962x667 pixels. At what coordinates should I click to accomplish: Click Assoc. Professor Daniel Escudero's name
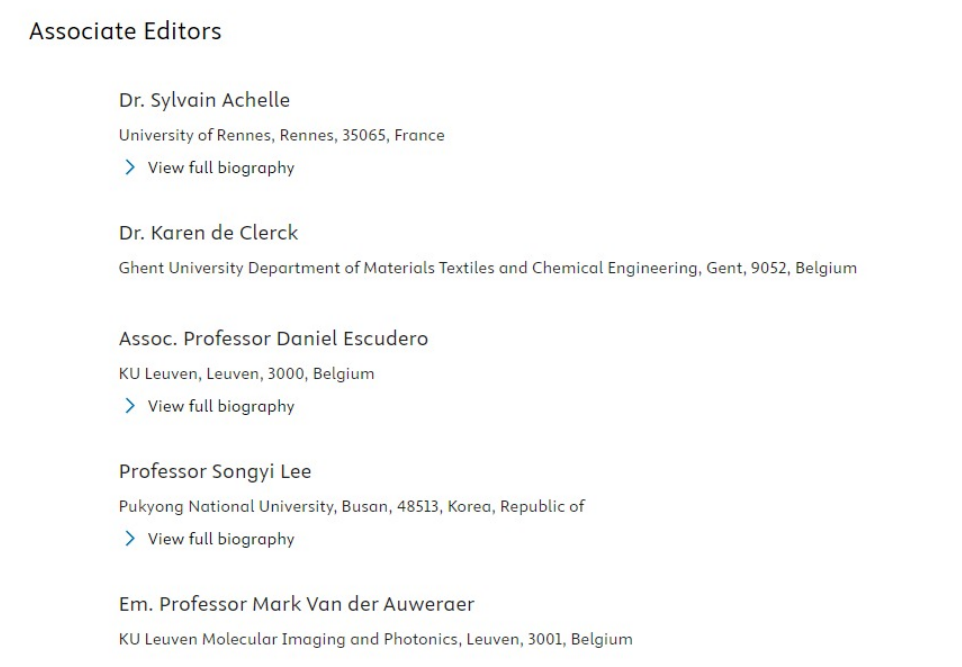click(x=273, y=339)
